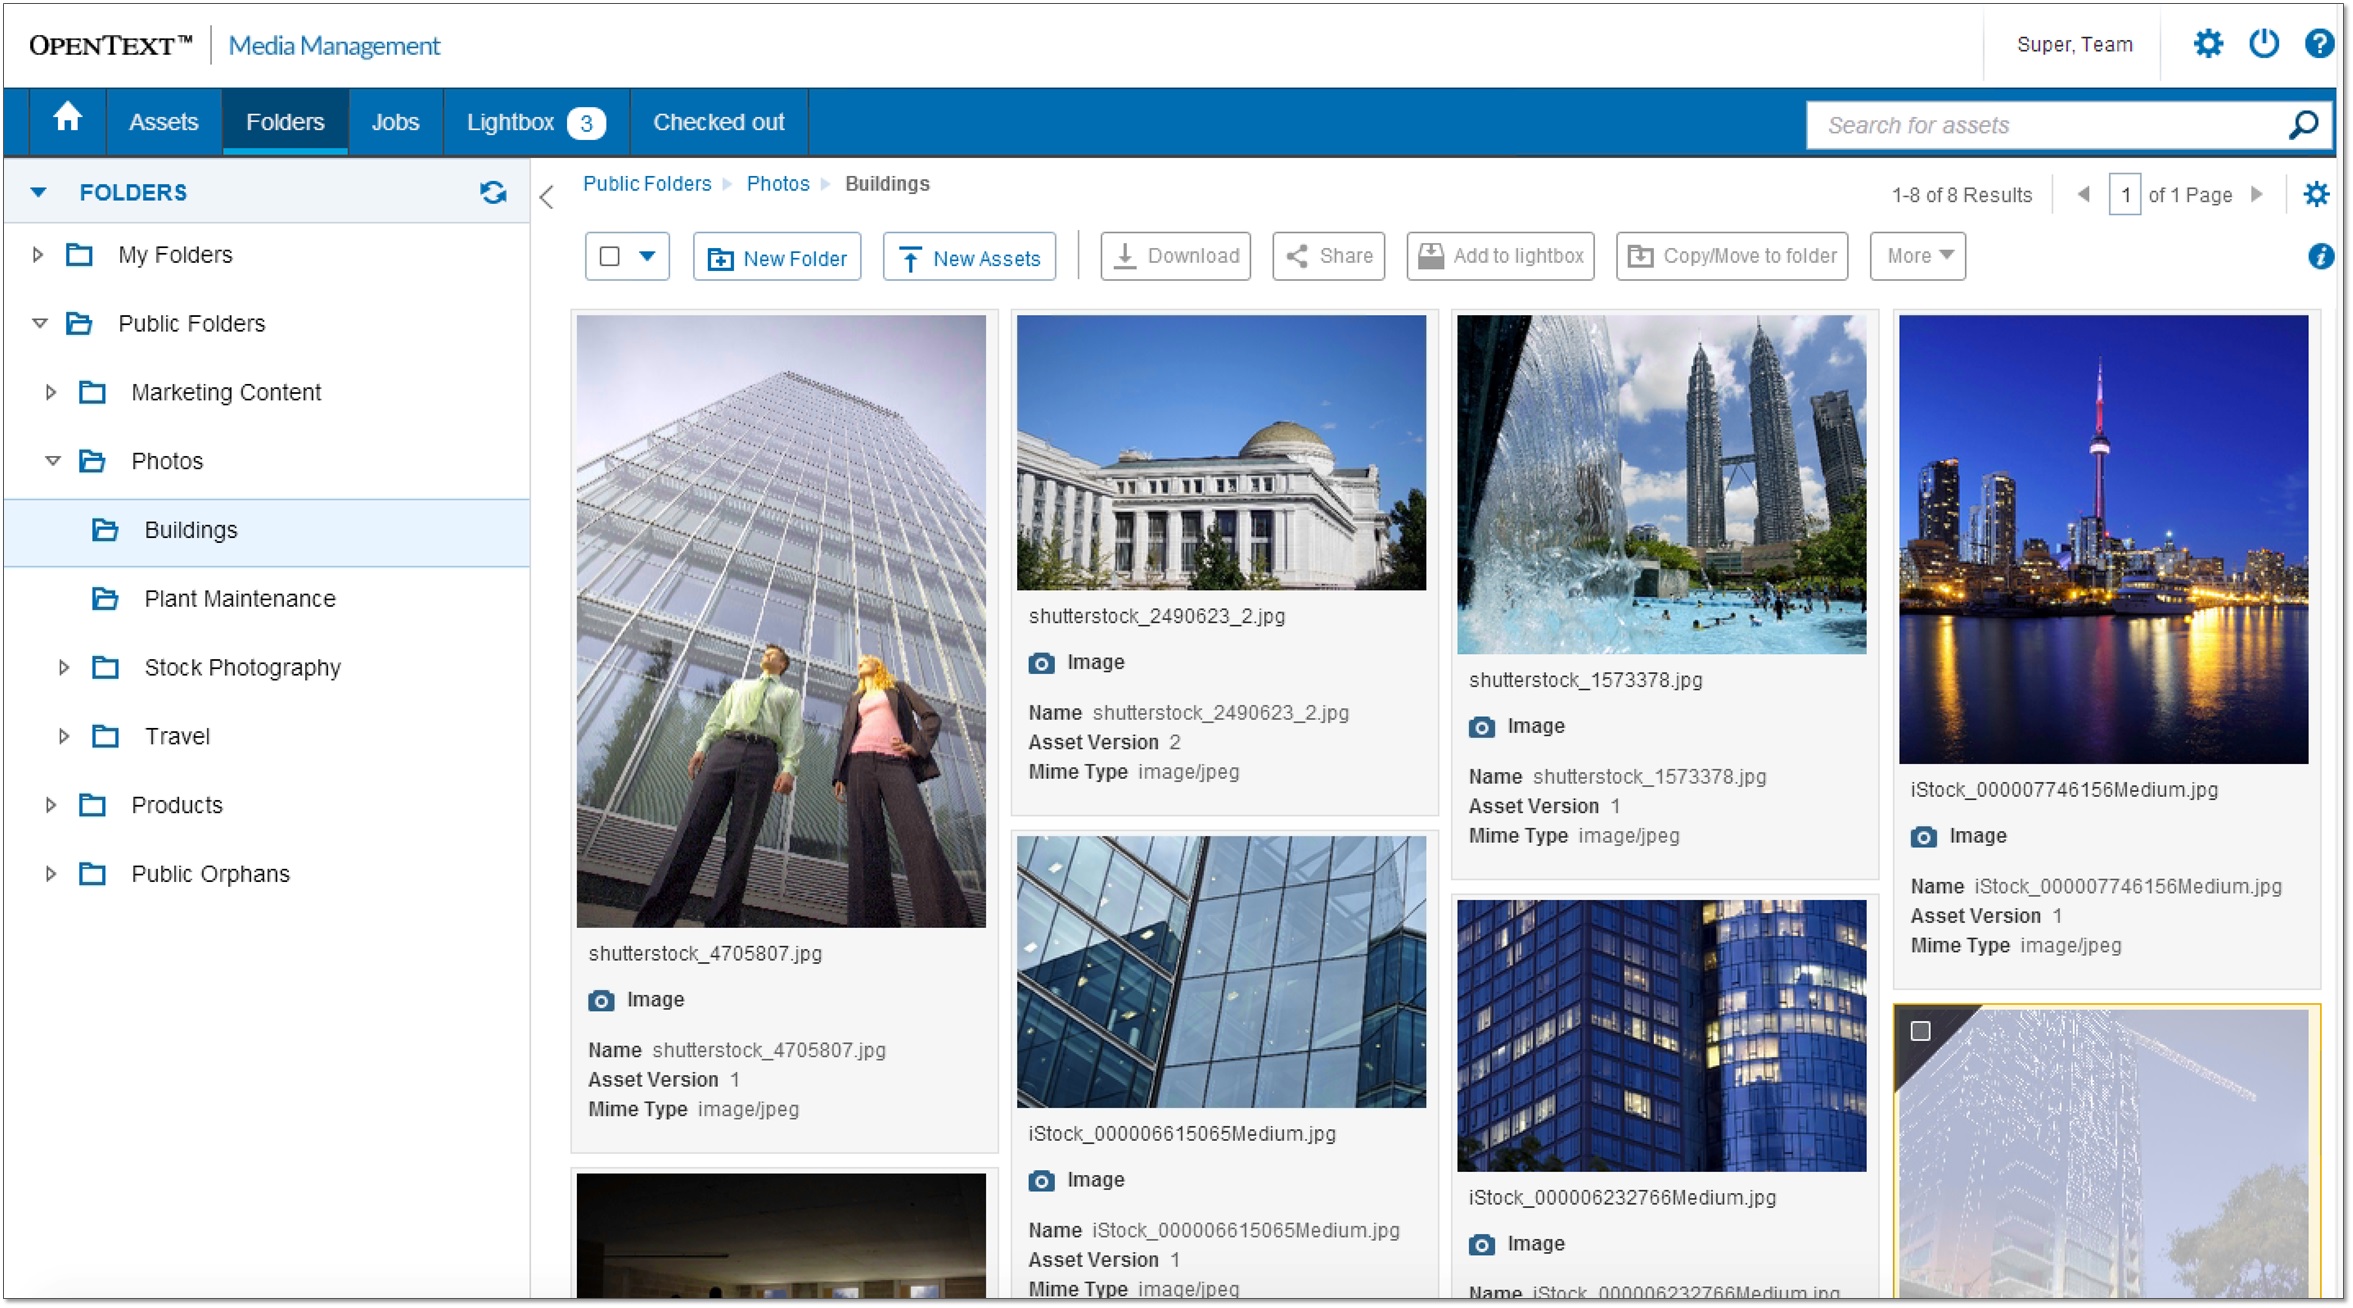Viewport: 2353px width, 1308px height.
Task: Switch to the Folders tab
Action: click(x=285, y=122)
